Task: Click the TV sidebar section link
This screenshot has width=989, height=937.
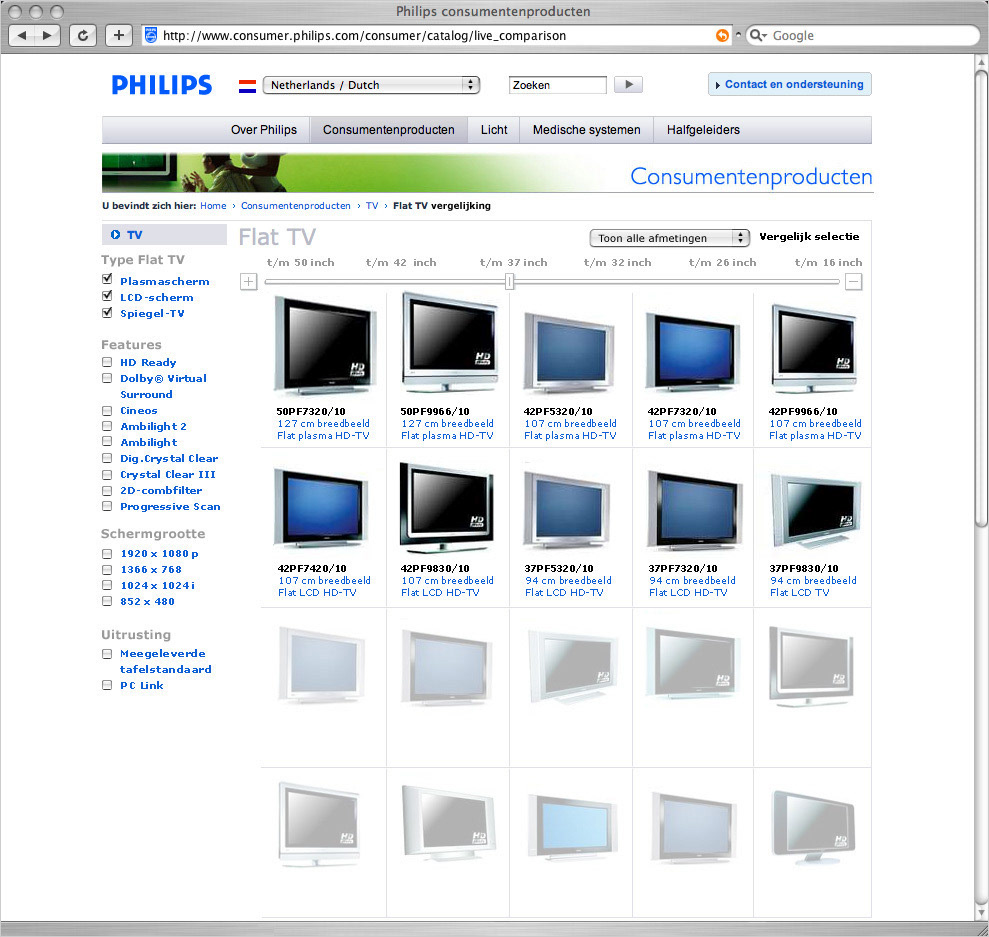Action: click(134, 235)
